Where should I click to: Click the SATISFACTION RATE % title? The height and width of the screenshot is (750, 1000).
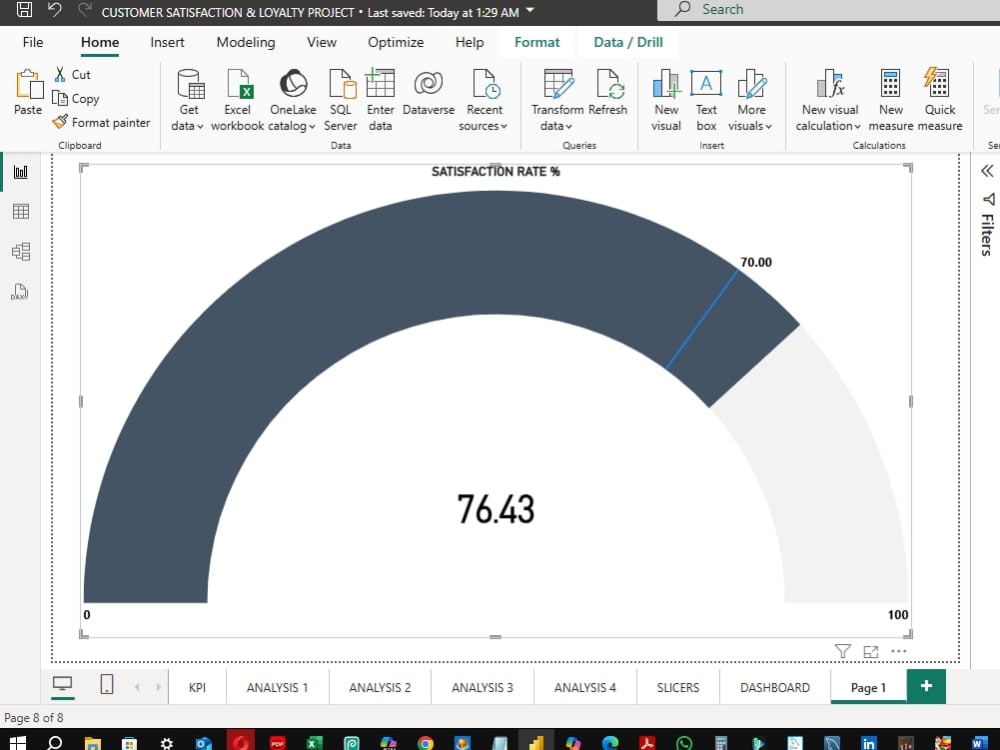496,171
